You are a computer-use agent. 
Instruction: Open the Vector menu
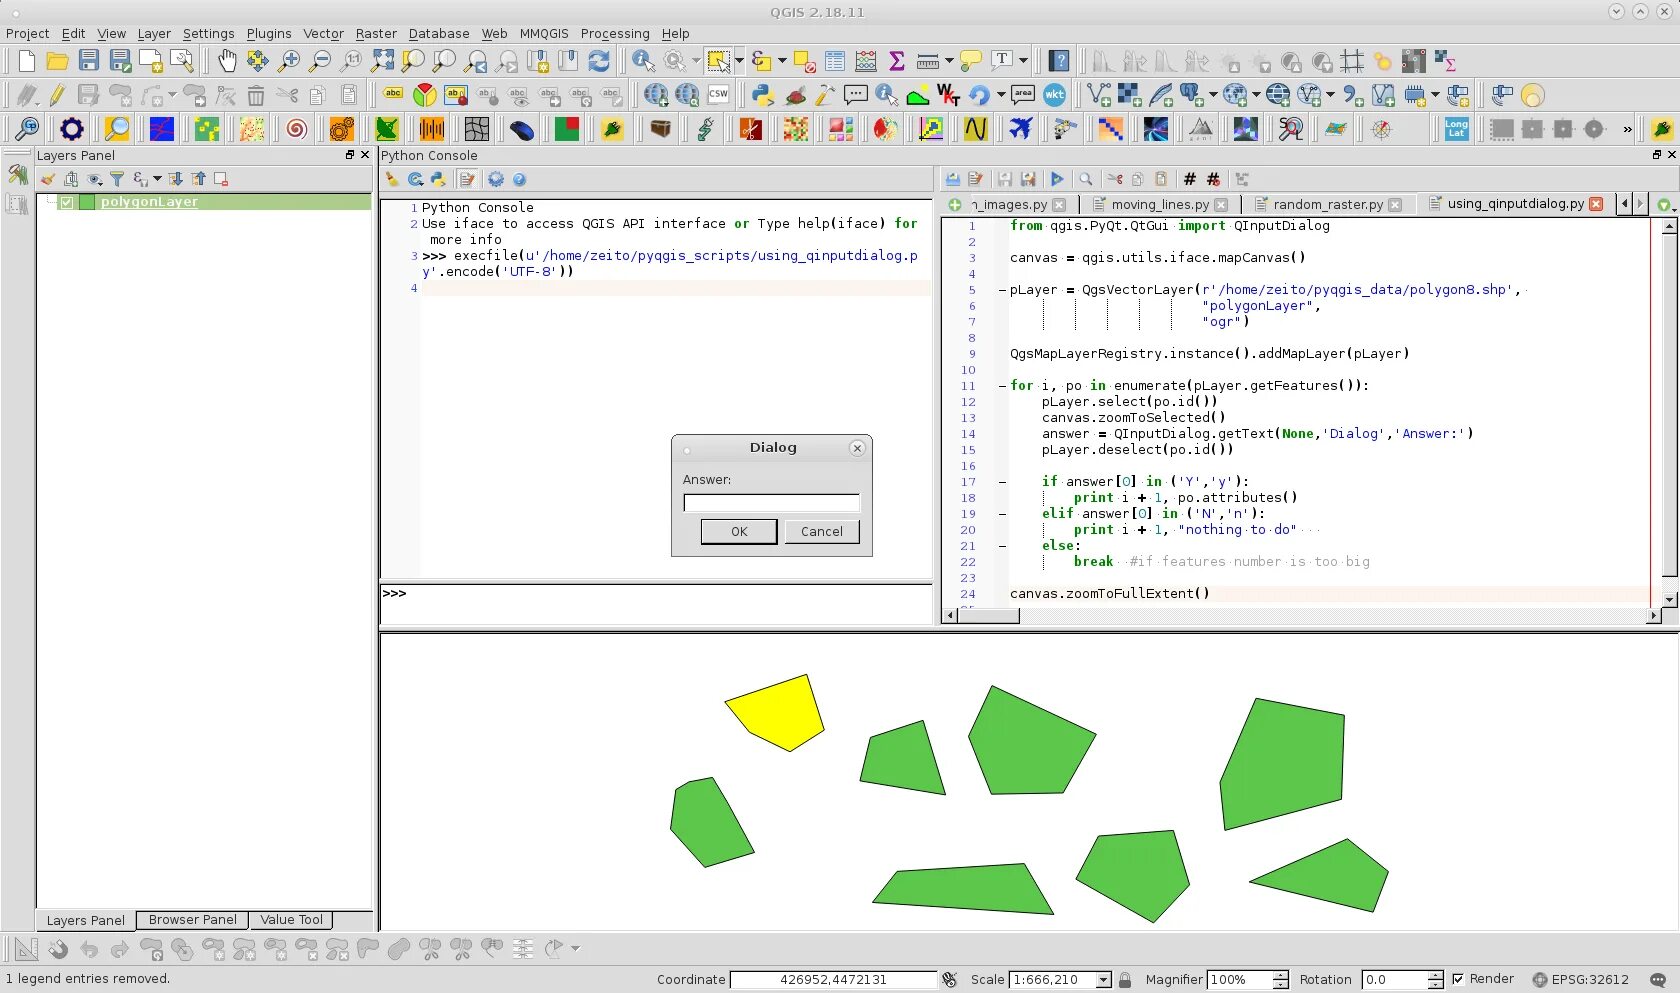point(323,33)
